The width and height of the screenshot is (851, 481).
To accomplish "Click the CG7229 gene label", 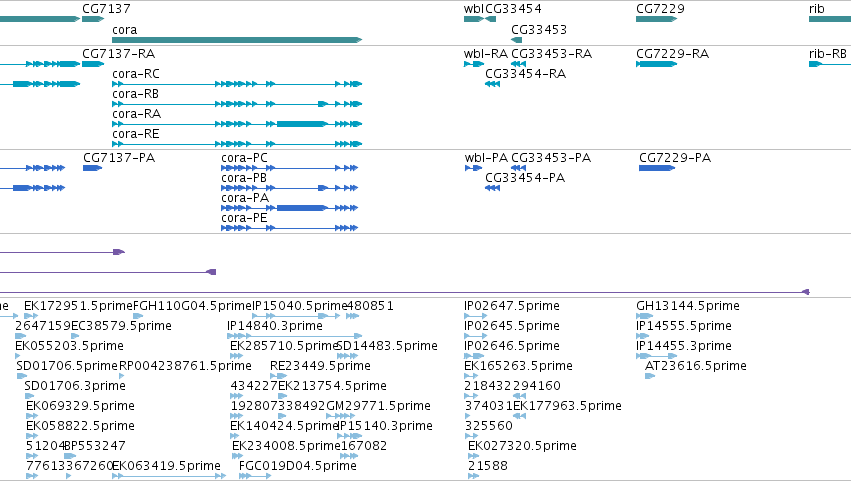I will pos(660,9).
